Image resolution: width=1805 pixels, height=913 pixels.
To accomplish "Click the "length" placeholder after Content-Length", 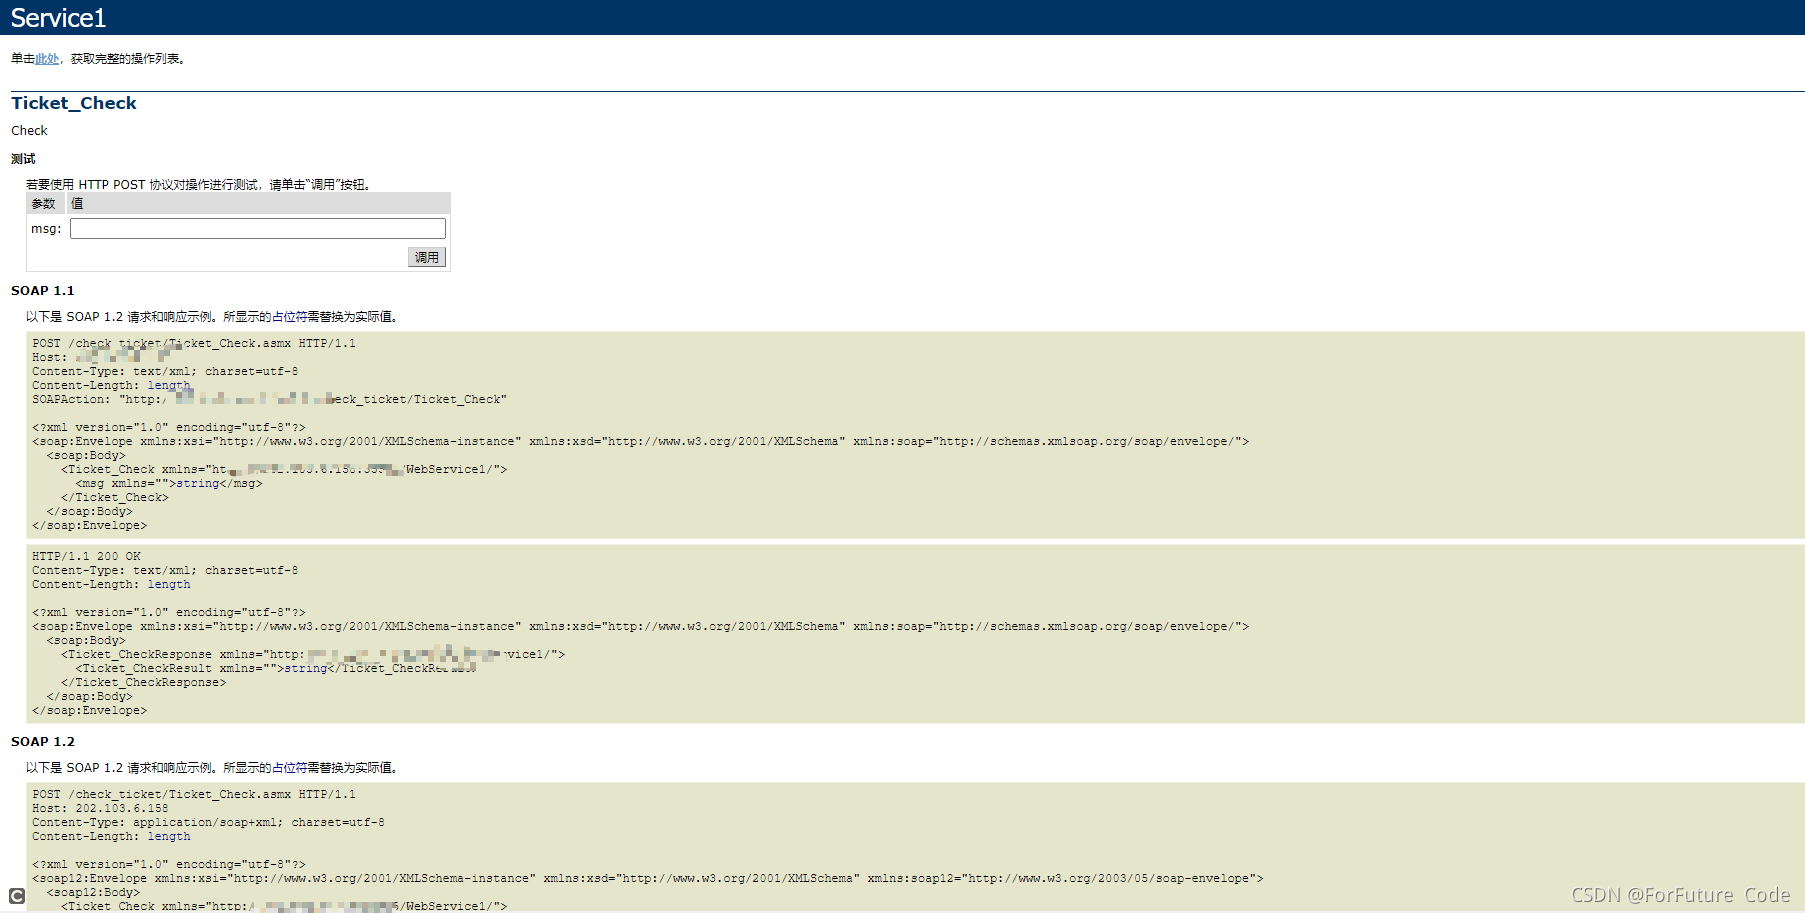I will click(x=168, y=384).
